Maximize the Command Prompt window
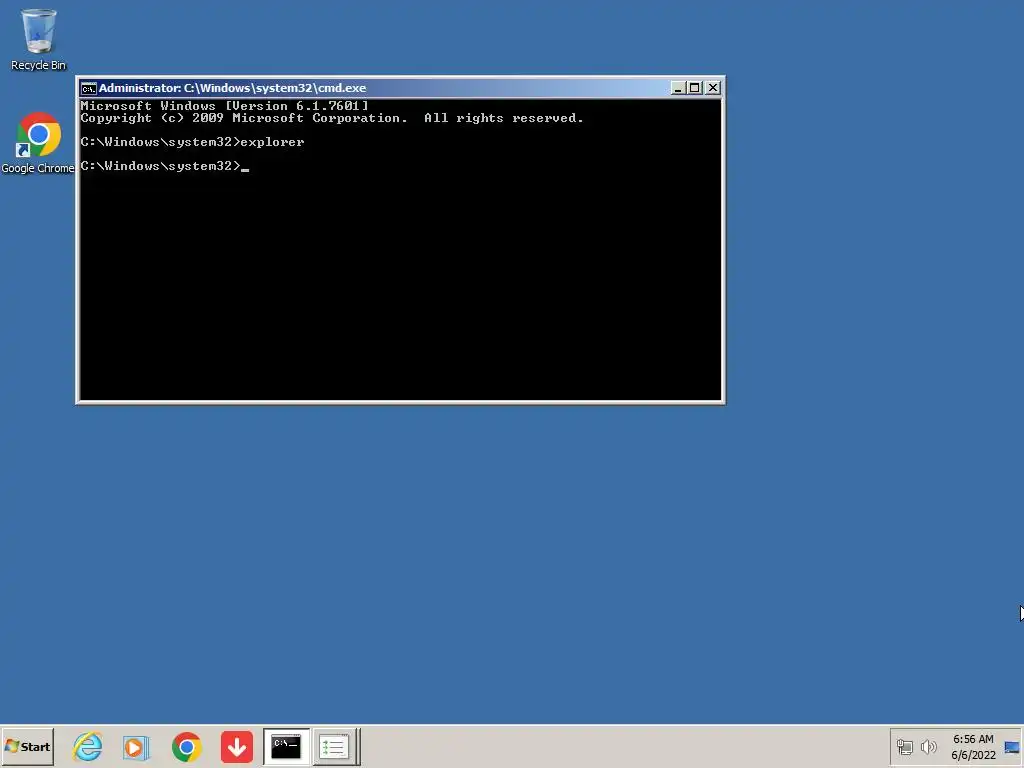The image size is (1024, 768). [695, 88]
